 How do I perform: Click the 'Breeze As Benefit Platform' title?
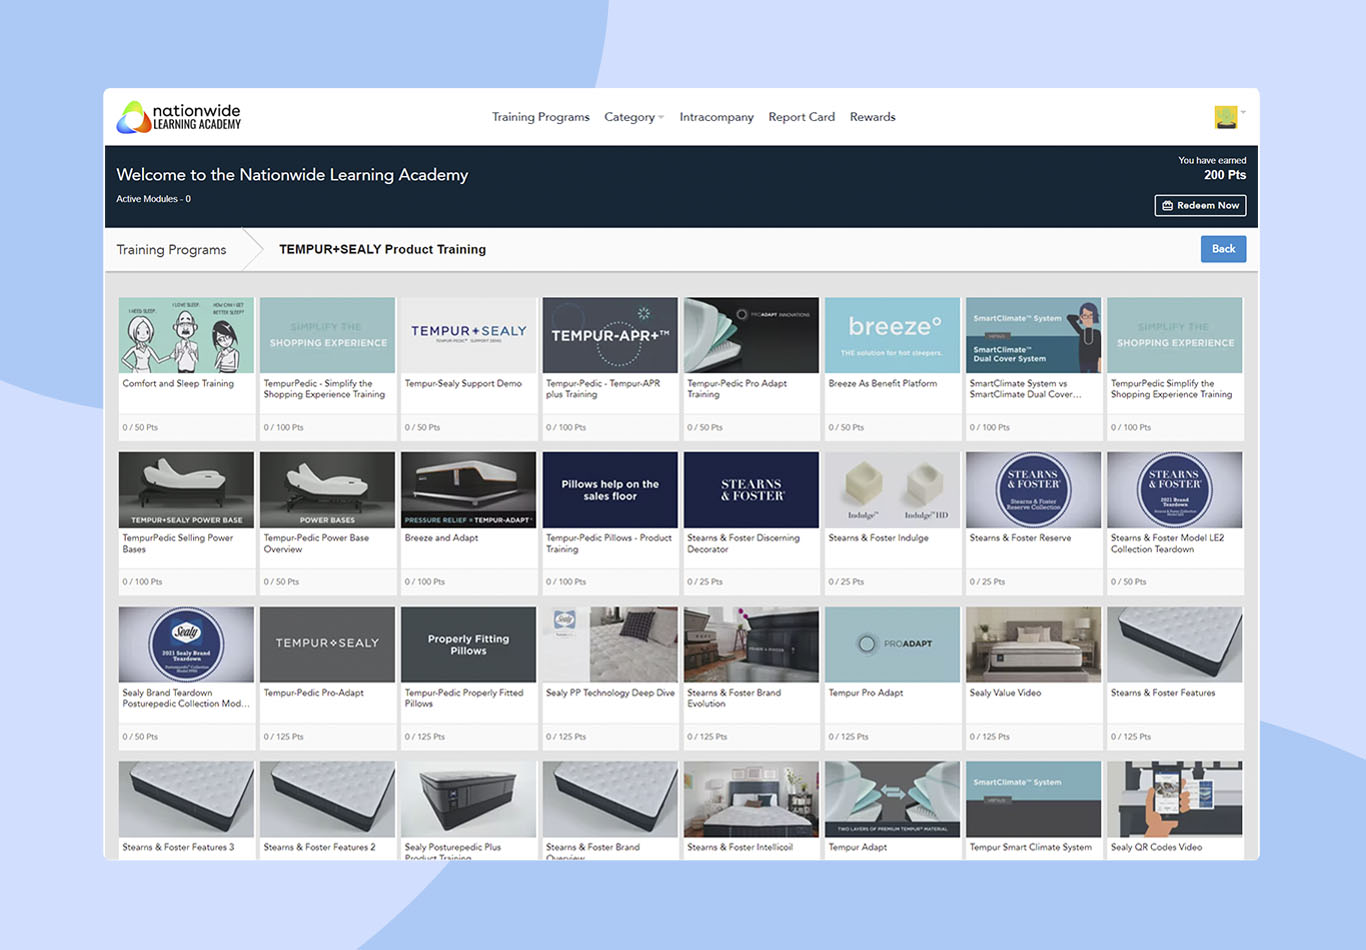pos(883,383)
